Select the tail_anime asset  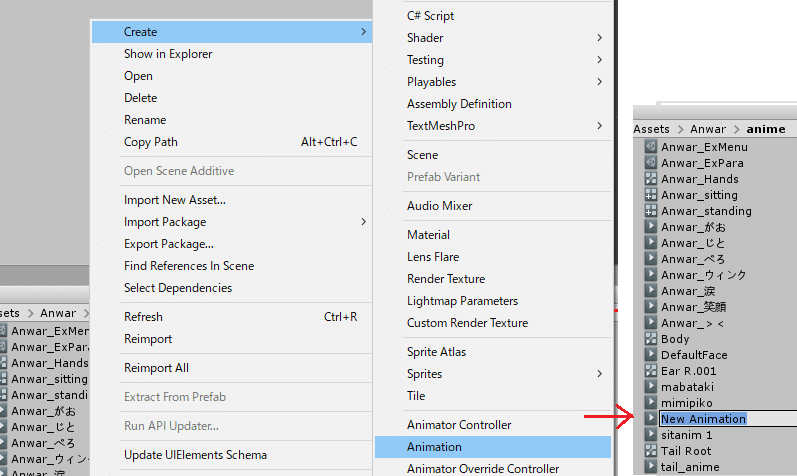[690, 467]
